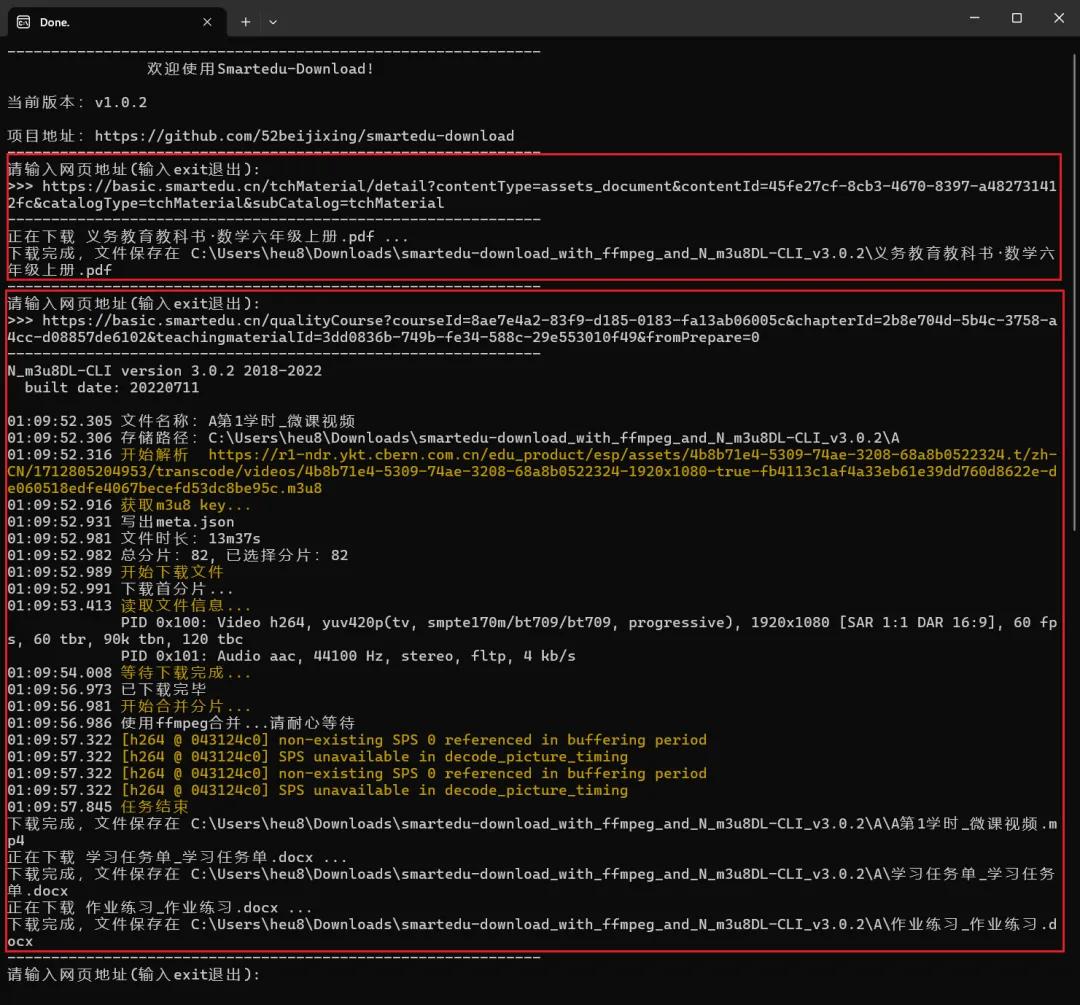
Task: Click the 等待下载完成... line
Action: click(x=129, y=673)
